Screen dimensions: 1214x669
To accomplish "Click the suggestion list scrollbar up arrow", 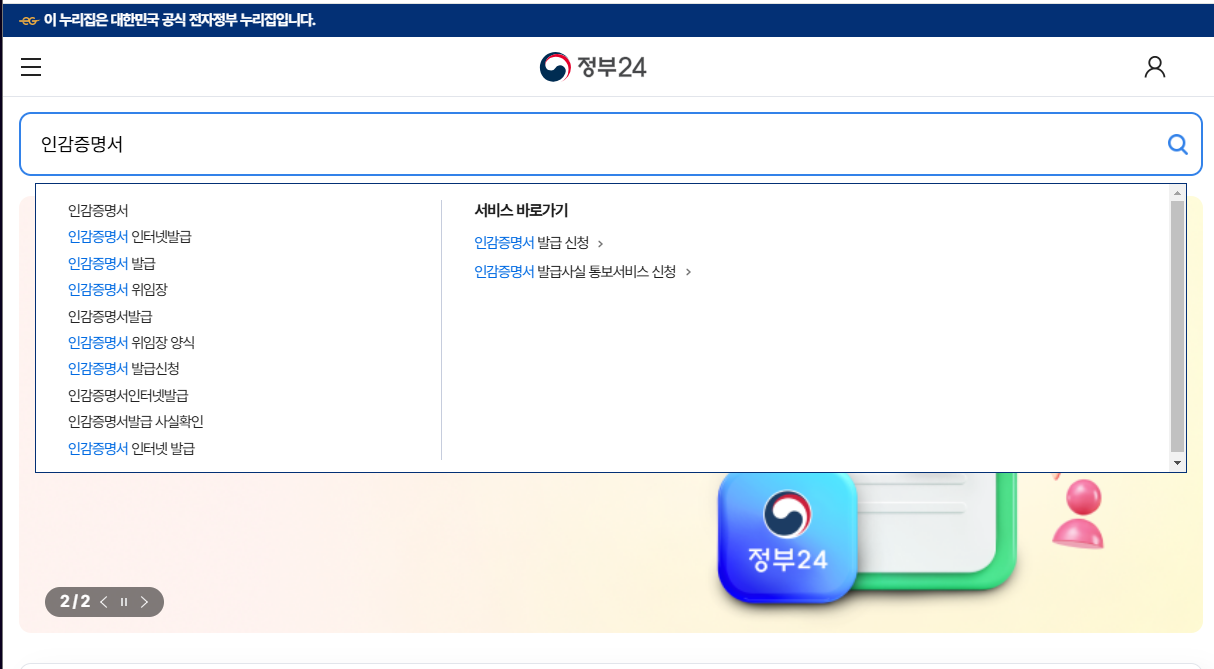I will [x=1177, y=192].
